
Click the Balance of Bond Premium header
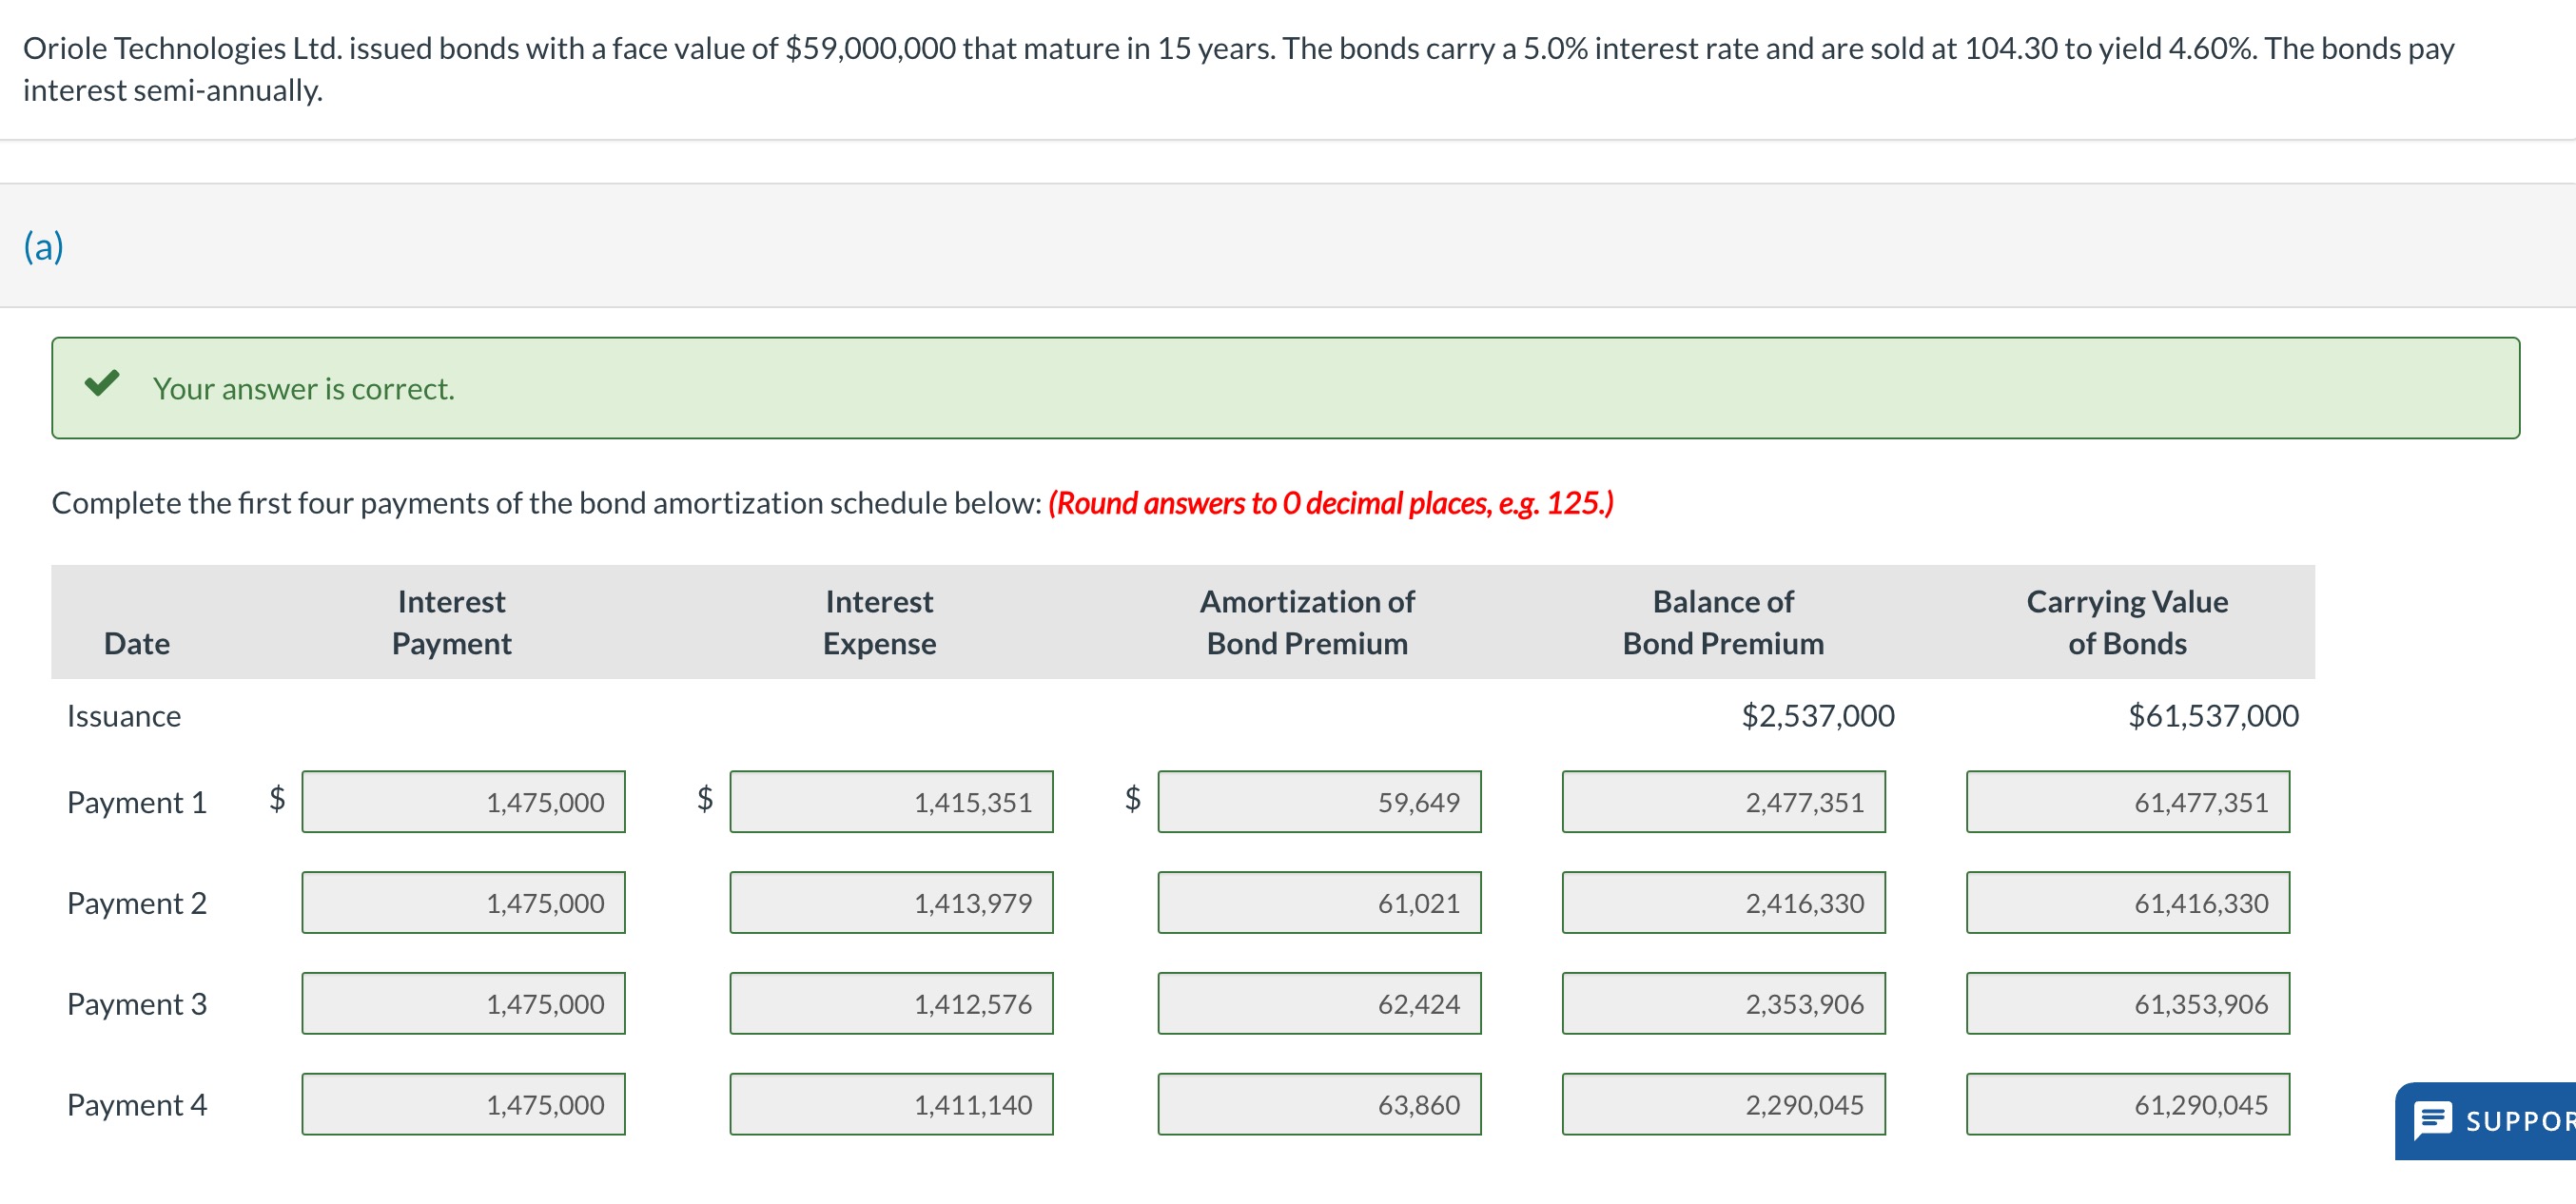click(x=1723, y=622)
